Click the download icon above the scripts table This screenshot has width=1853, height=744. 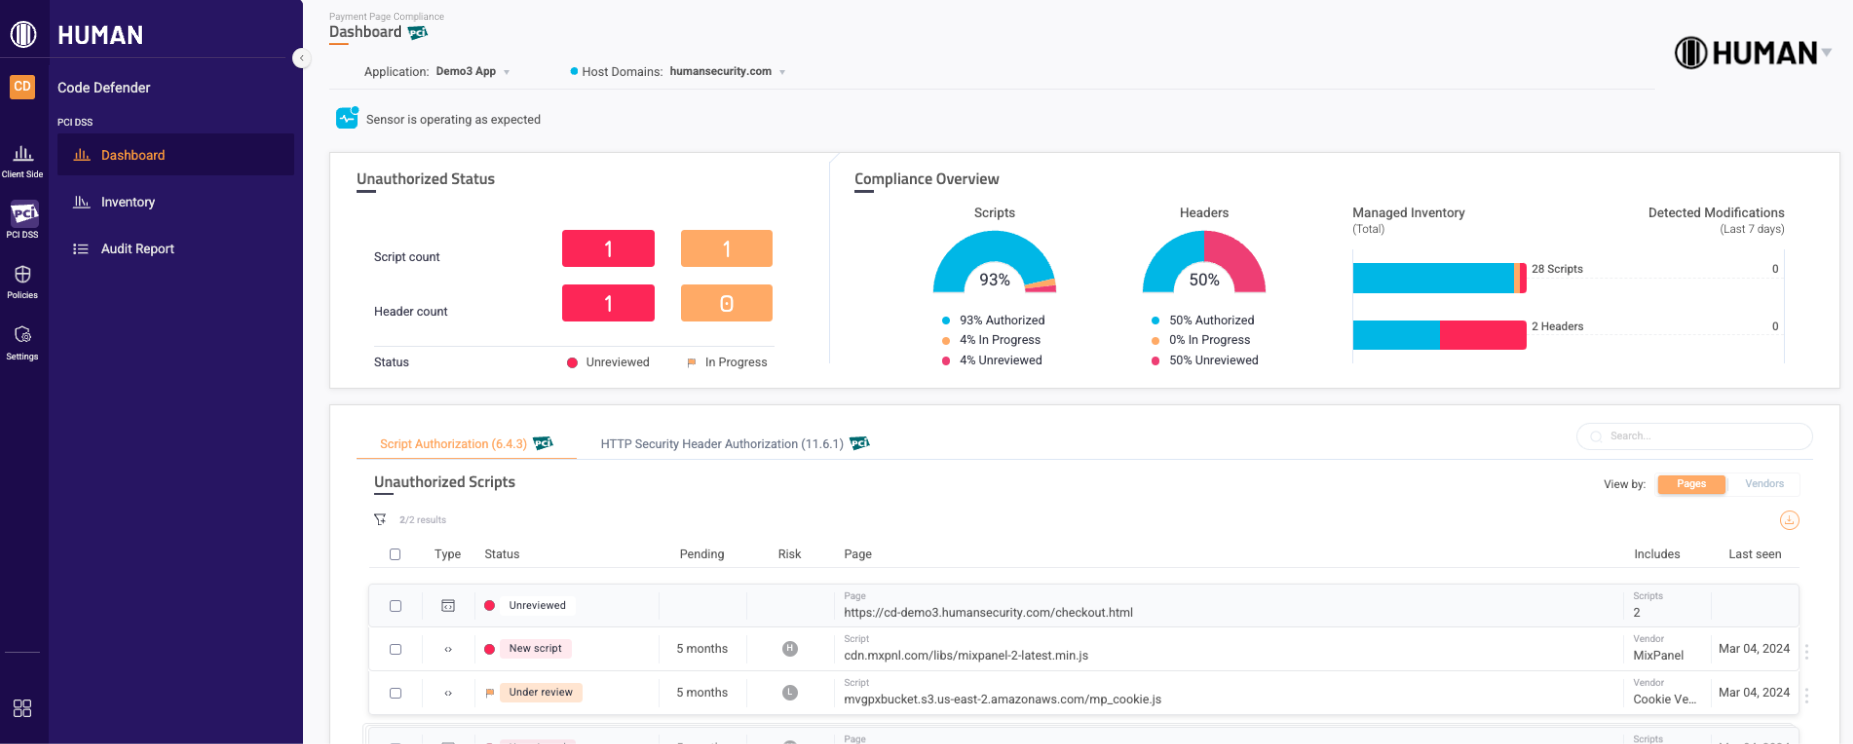tap(1789, 520)
